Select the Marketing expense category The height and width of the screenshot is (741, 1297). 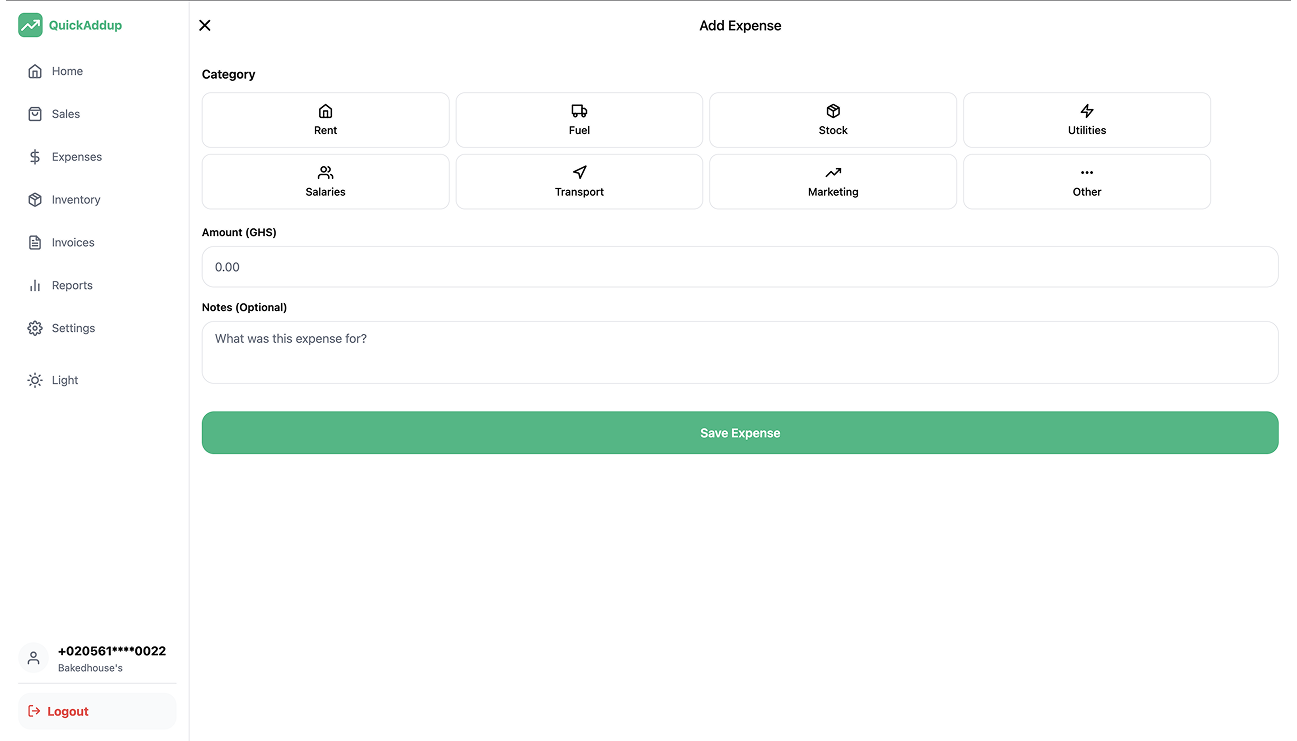coord(832,181)
